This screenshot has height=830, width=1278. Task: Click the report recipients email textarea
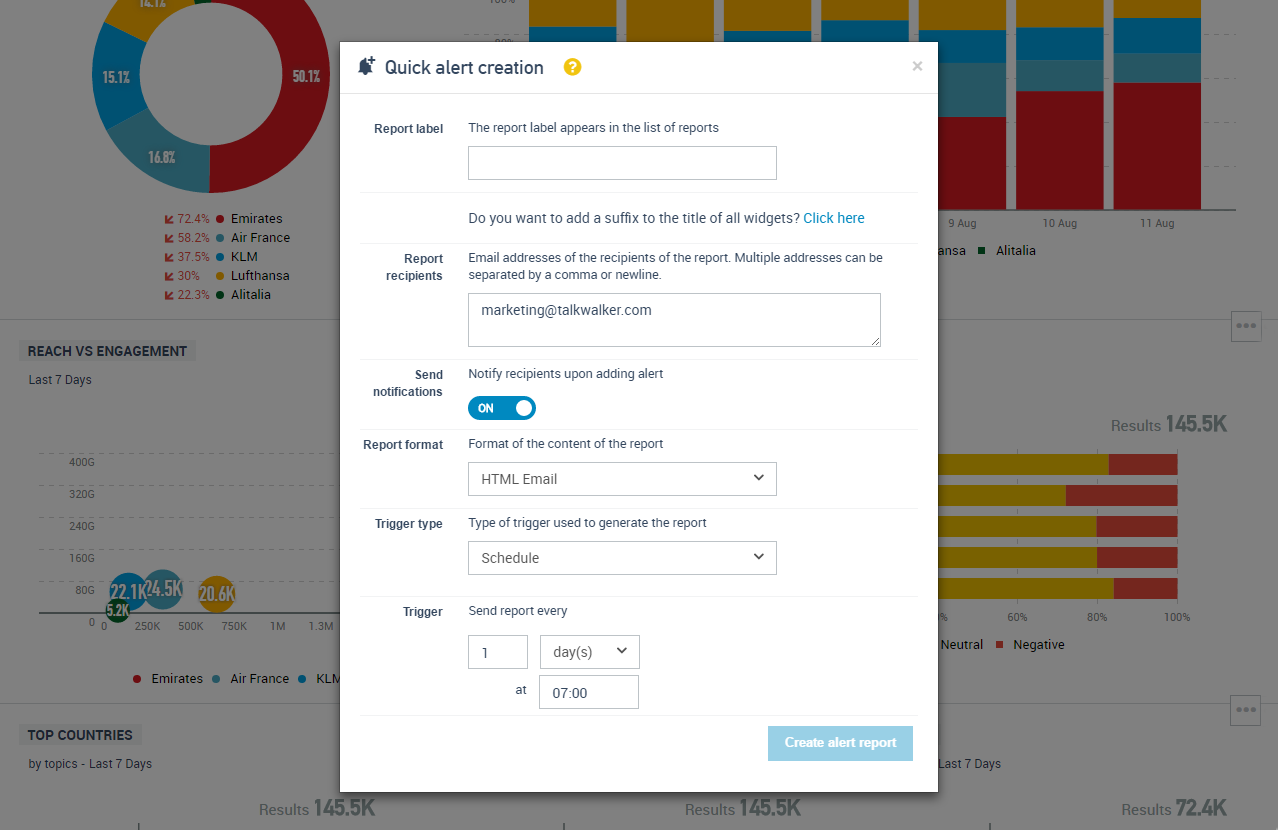674,320
